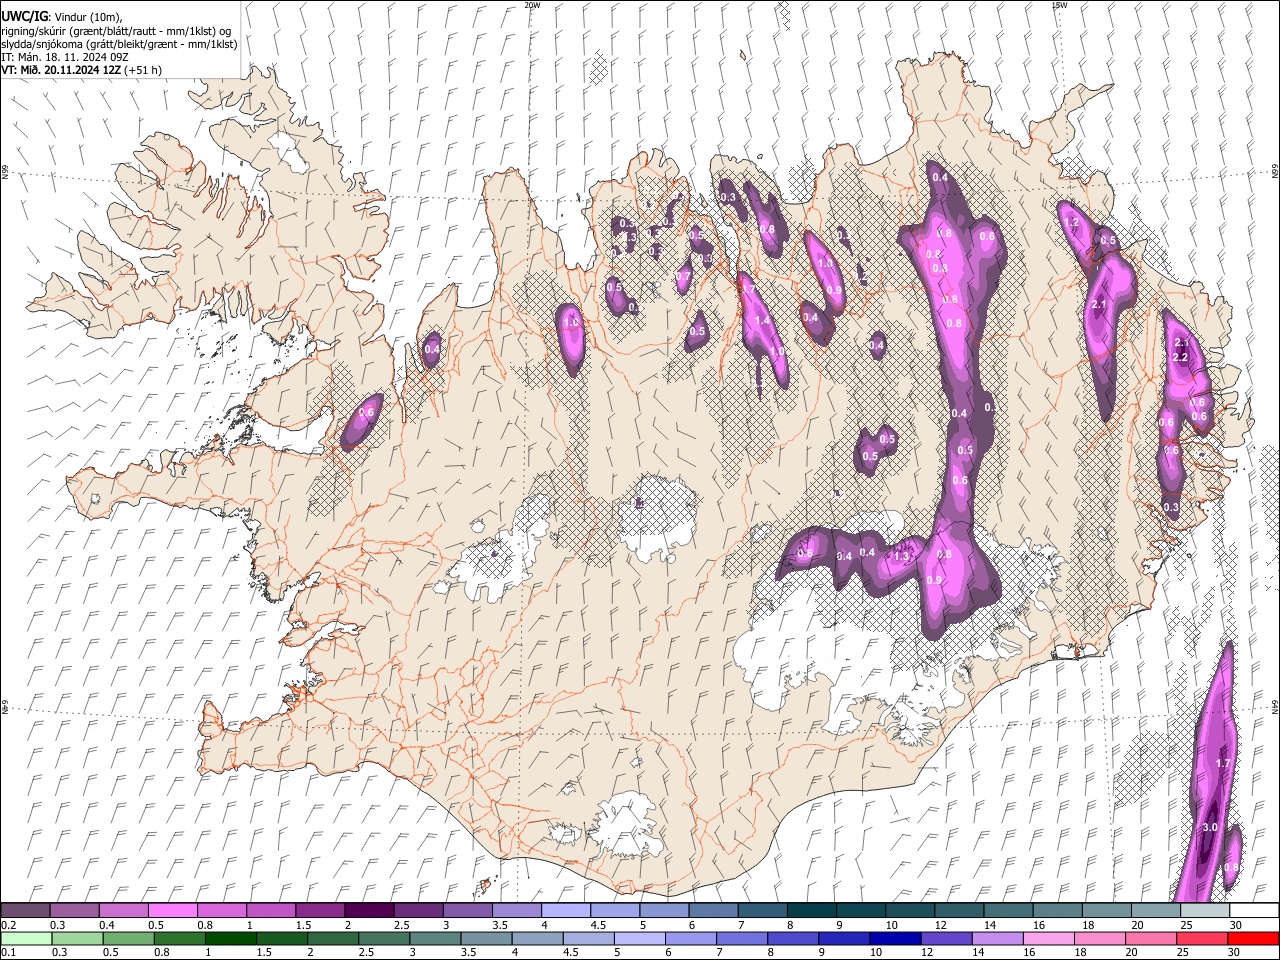Select lower legend dark green swatch 1 to 1.5
This screenshot has height=960, width=1280.
pyautogui.click(x=231, y=938)
